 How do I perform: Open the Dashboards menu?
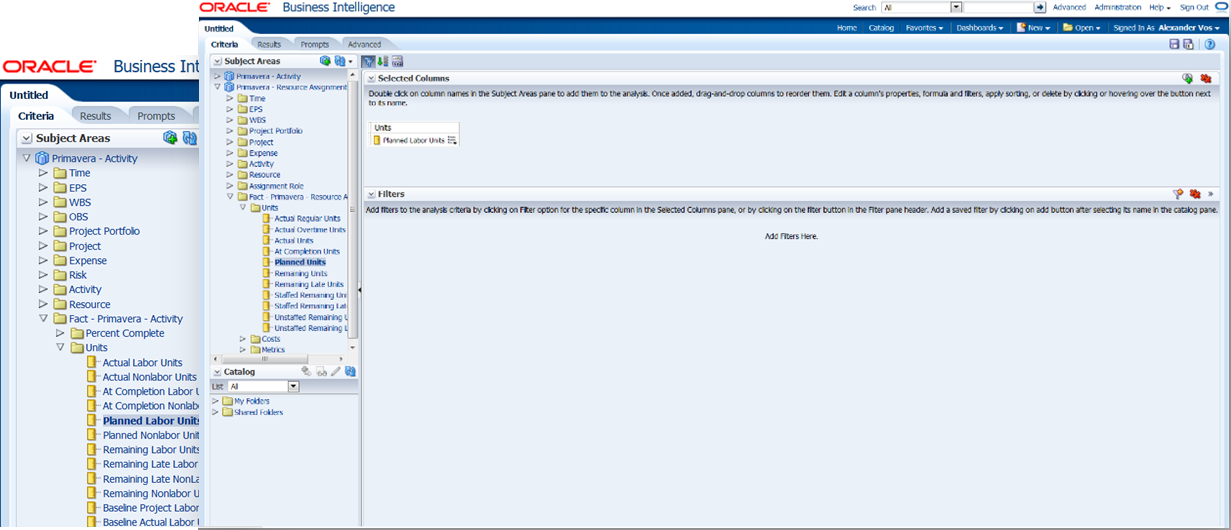tap(980, 28)
